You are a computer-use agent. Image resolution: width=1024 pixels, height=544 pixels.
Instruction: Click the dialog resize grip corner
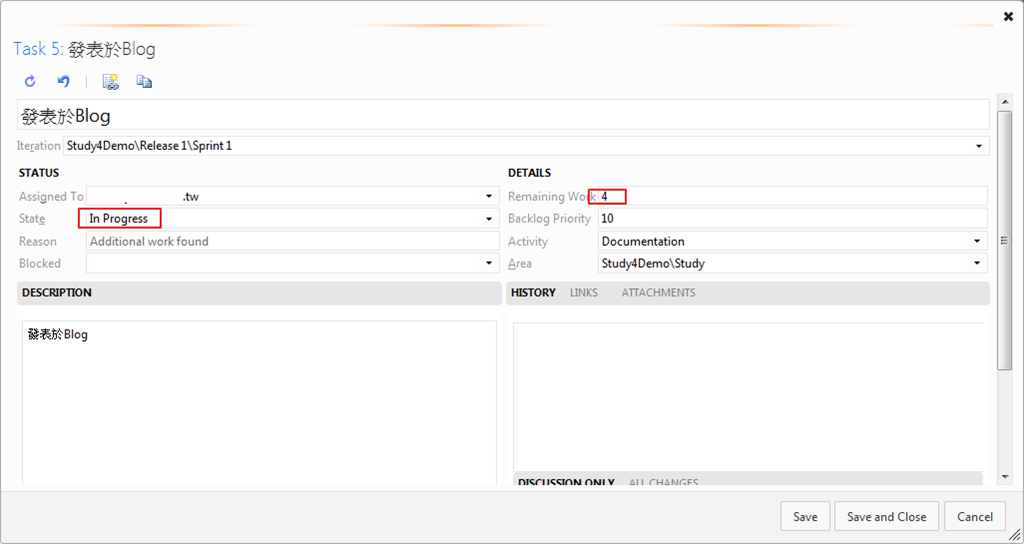coord(1014,534)
